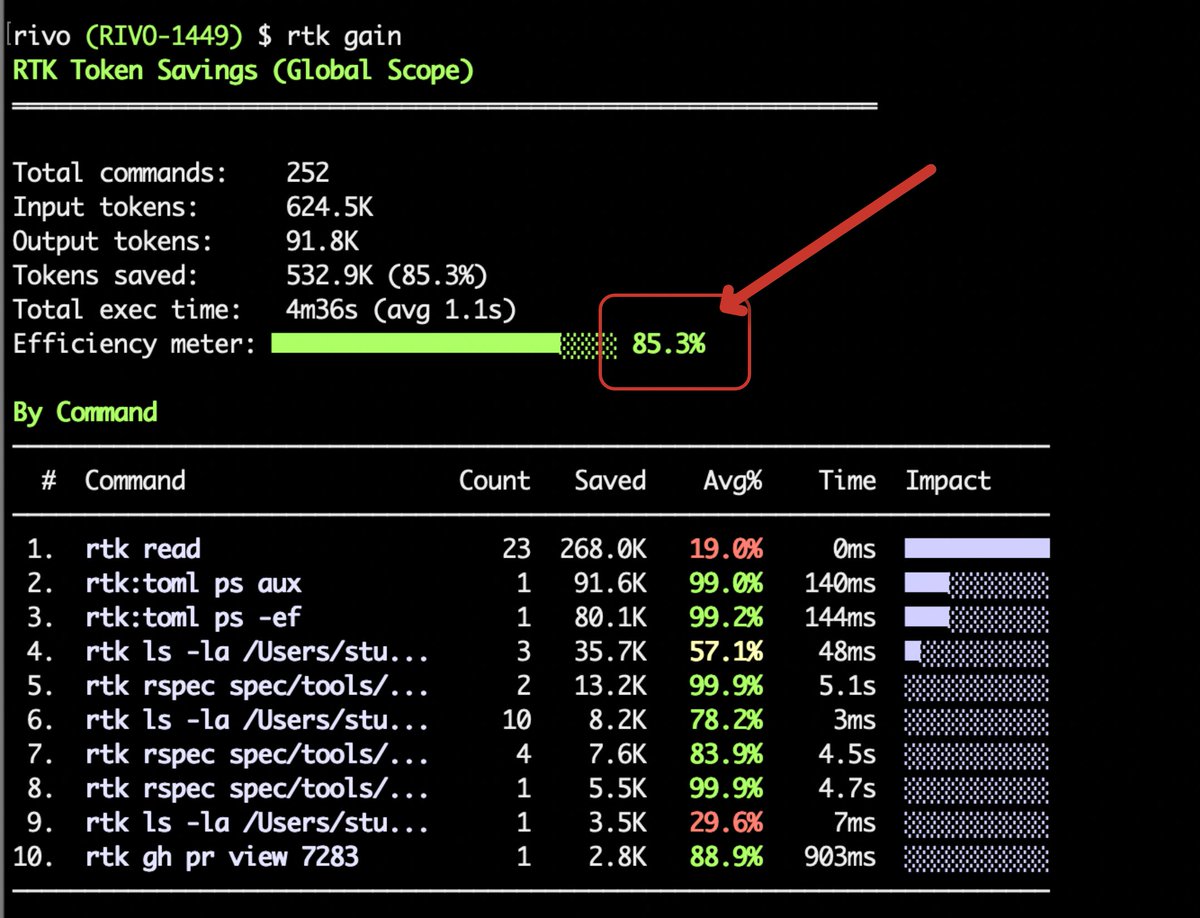Image resolution: width=1200 pixels, height=918 pixels.
Task: Click the 35.7K saved value
Action: pyautogui.click(x=610, y=652)
